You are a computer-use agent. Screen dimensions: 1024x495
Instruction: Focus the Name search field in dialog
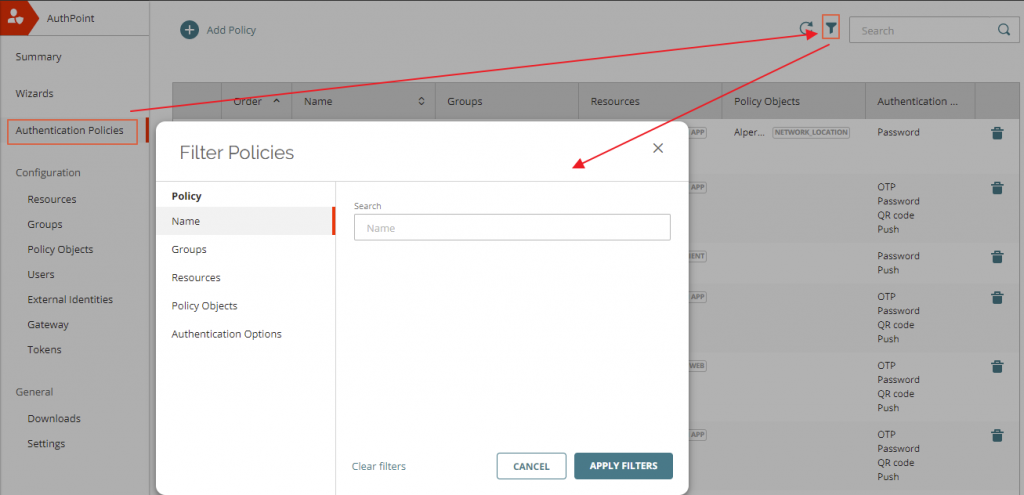point(511,228)
